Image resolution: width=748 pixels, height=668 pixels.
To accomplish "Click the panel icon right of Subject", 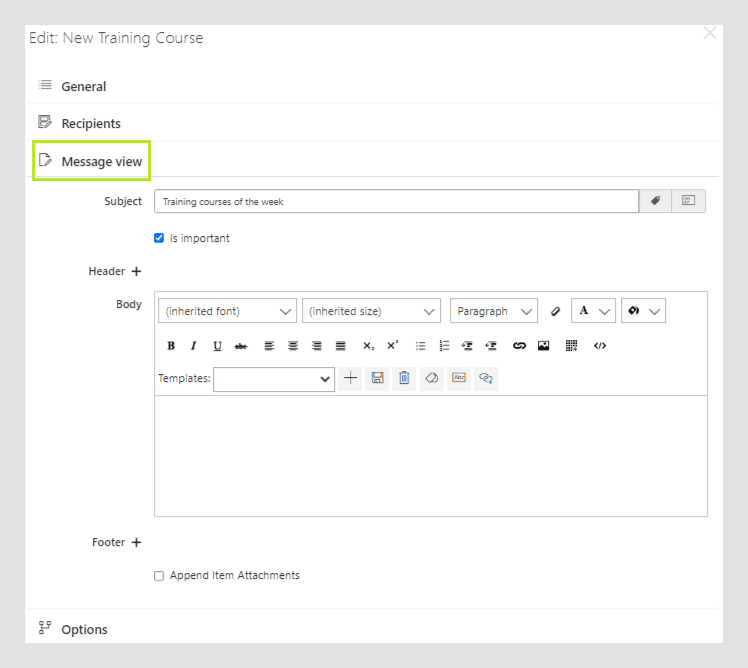I will point(688,201).
